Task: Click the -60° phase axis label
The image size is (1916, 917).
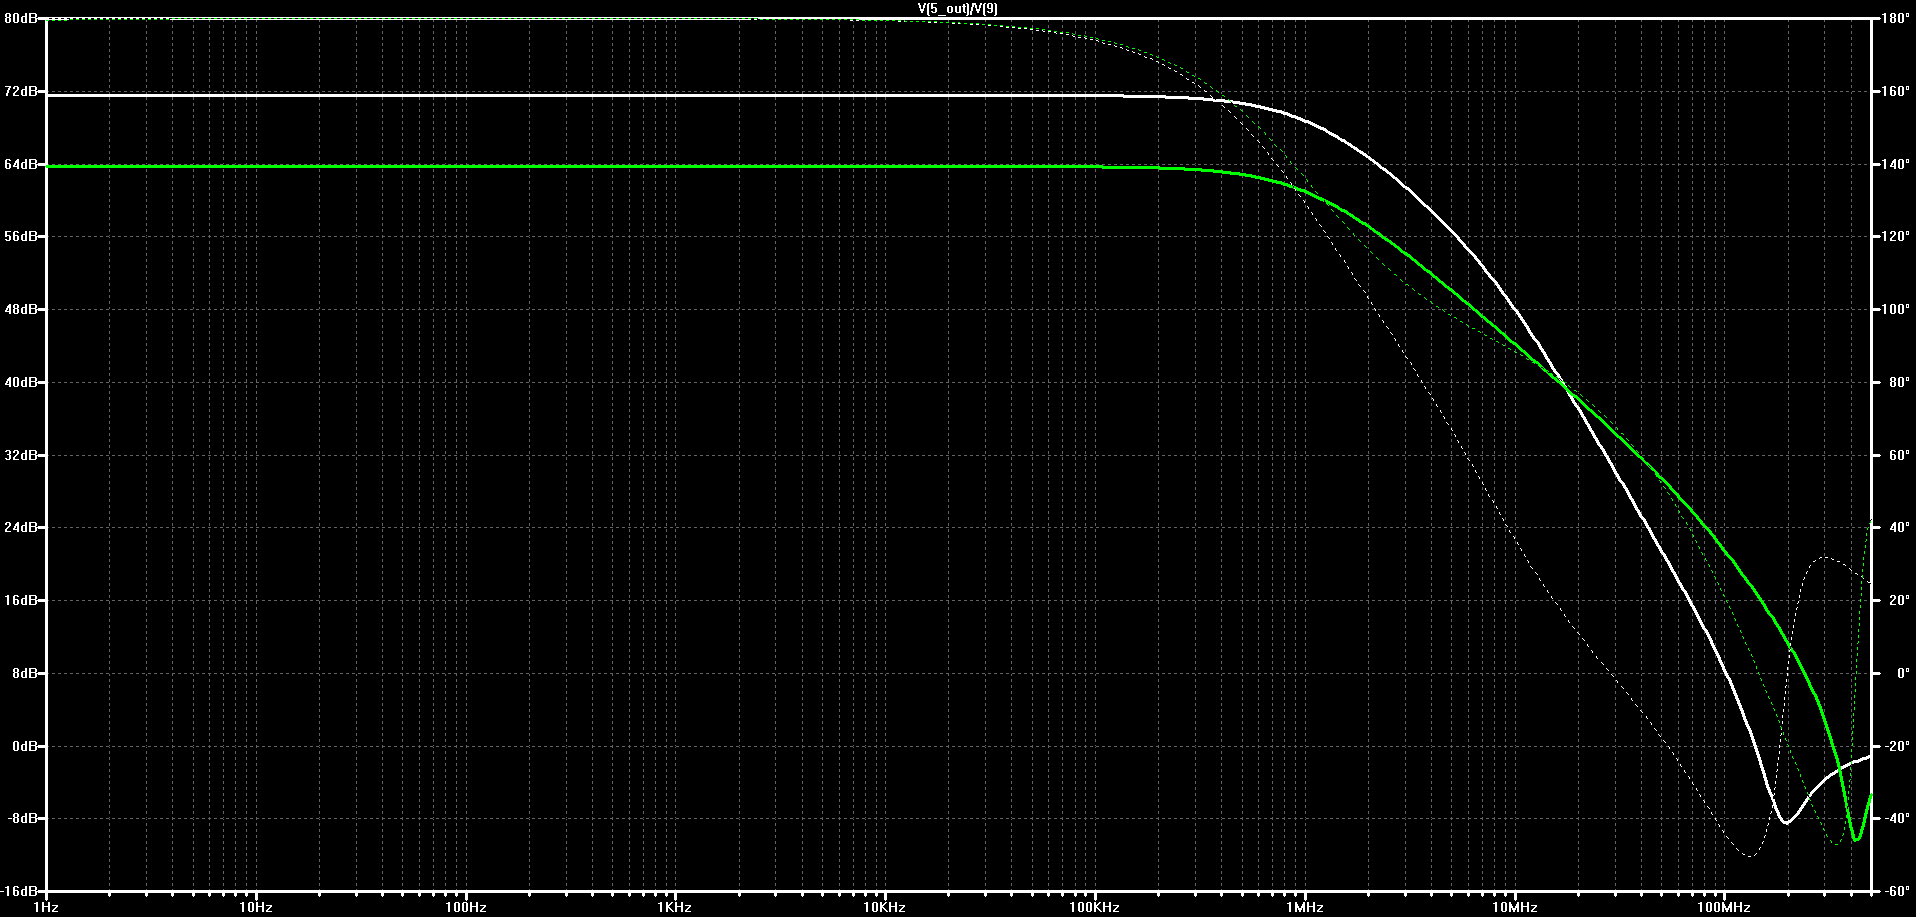Action: (x=1895, y=890)
